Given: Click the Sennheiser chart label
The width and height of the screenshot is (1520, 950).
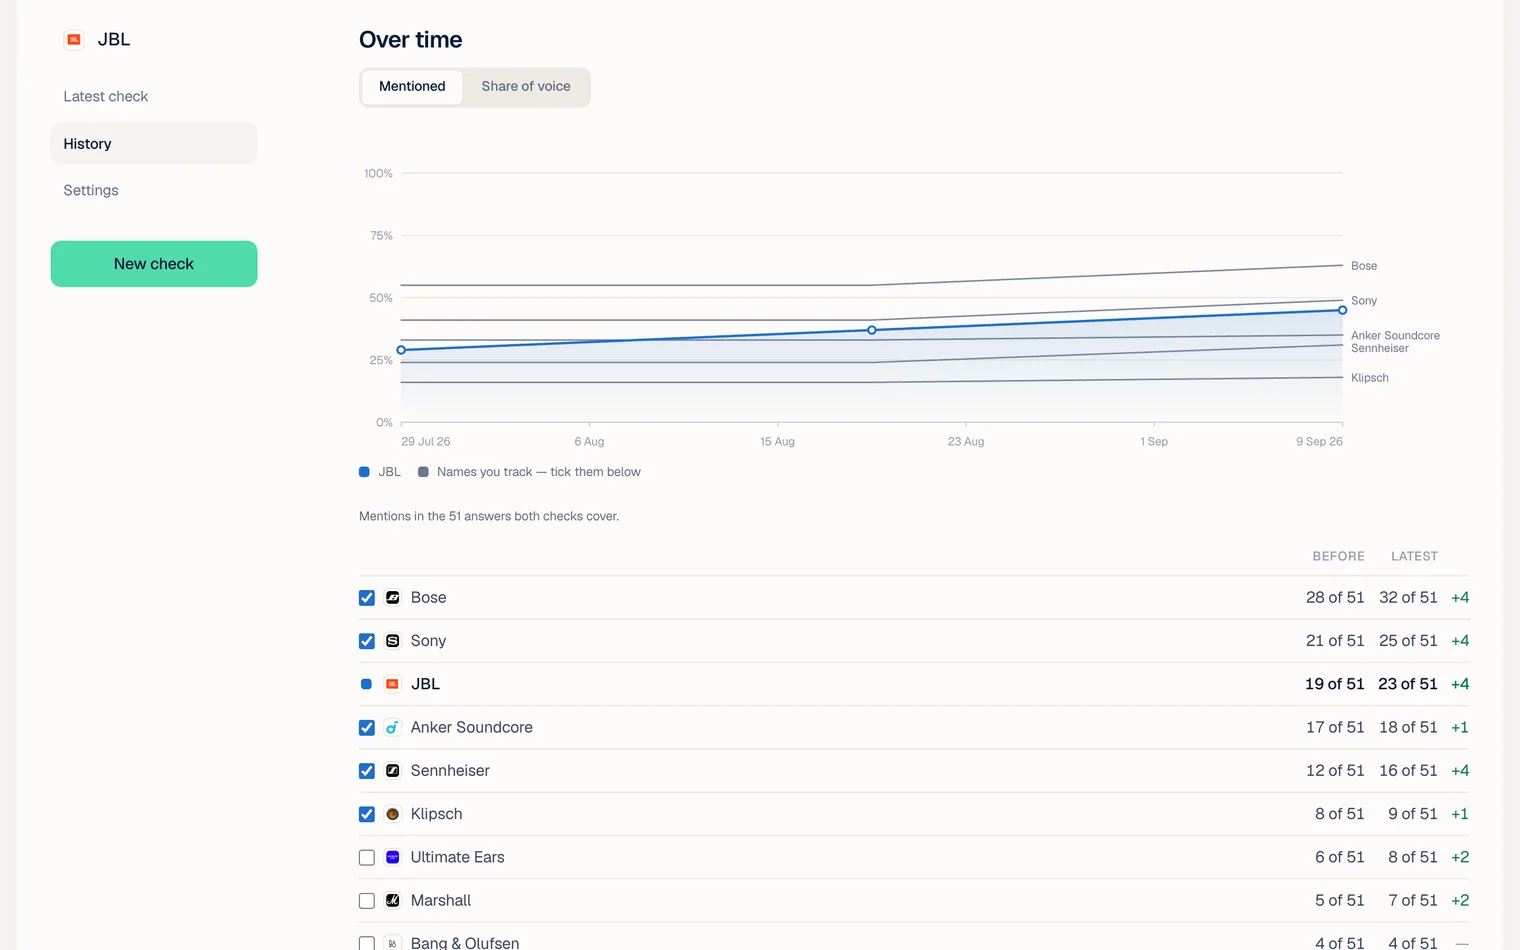Looking at the screenshot, I should [1380, 349].
